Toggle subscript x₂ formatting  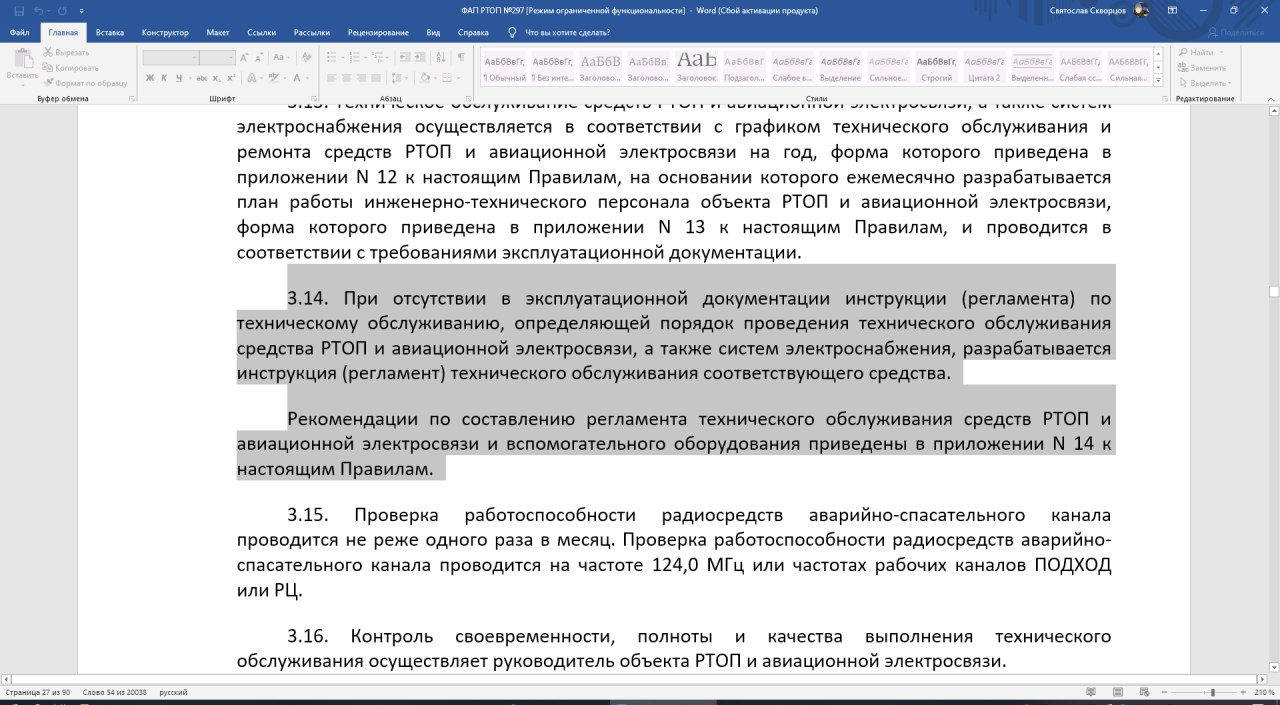click(218, 78)
